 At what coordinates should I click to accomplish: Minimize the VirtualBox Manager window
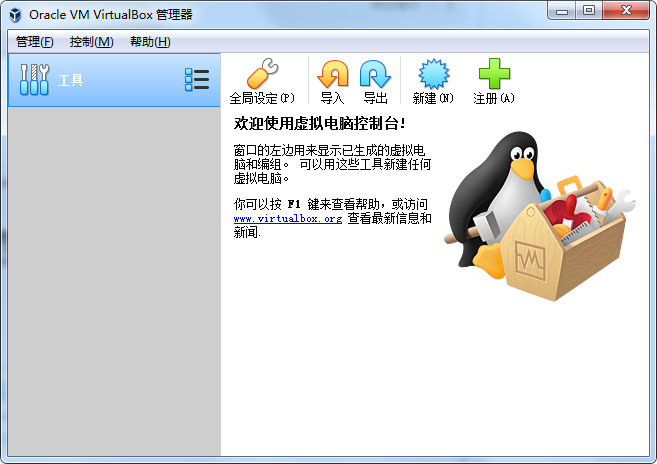[x=562, y=10]
